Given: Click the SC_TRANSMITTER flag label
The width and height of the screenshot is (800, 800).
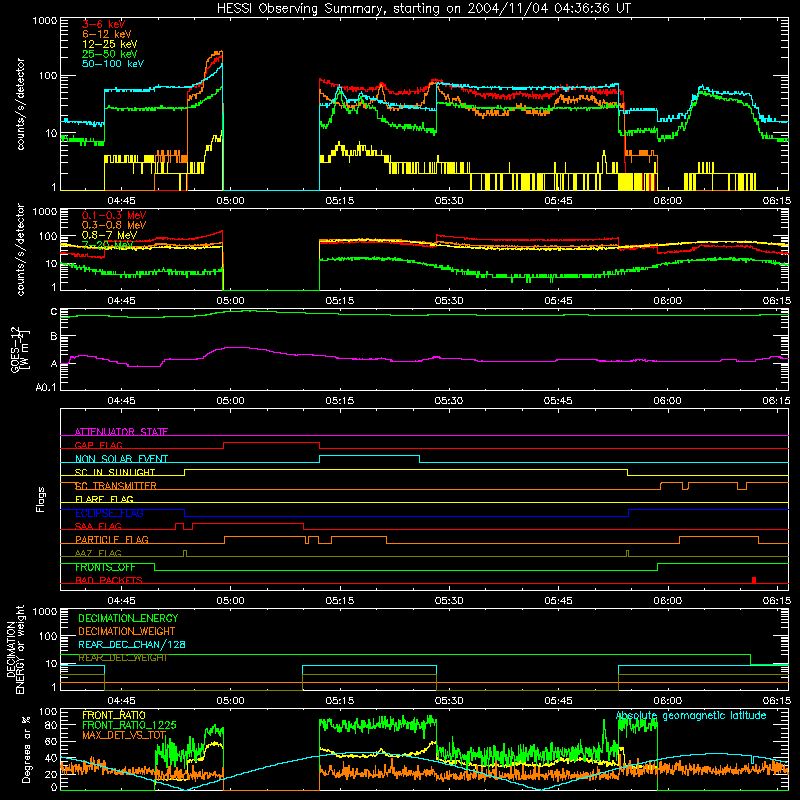Looking at the screenshot, I should [x=116, y=486].
